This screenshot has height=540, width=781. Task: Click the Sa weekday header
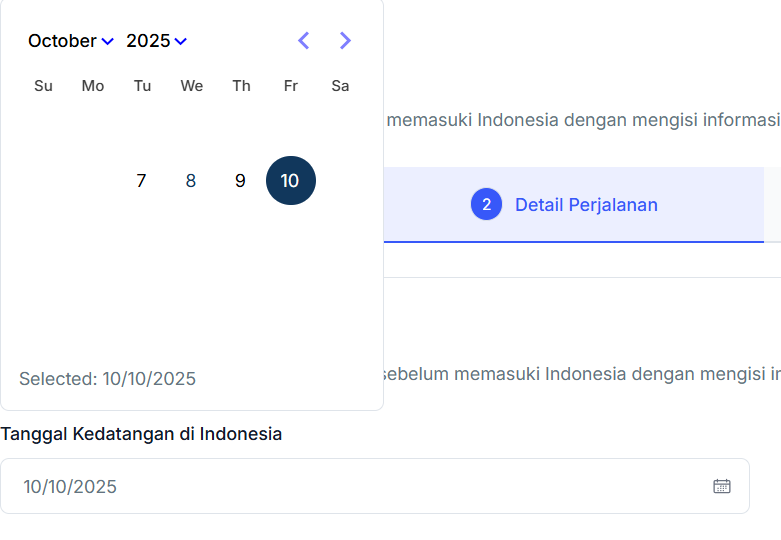340,86
